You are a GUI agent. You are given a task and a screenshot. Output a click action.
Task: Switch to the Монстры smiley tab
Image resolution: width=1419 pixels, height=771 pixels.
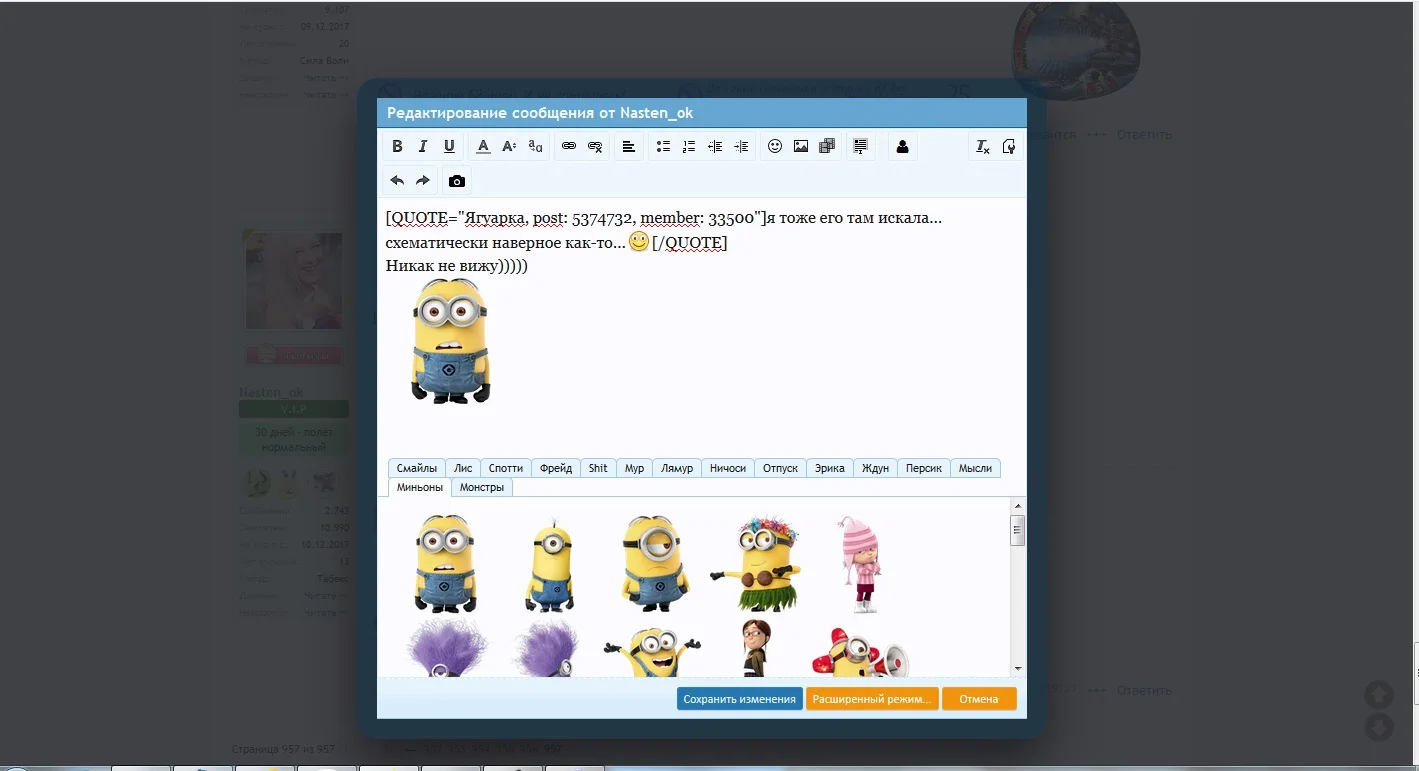(482, 487)
